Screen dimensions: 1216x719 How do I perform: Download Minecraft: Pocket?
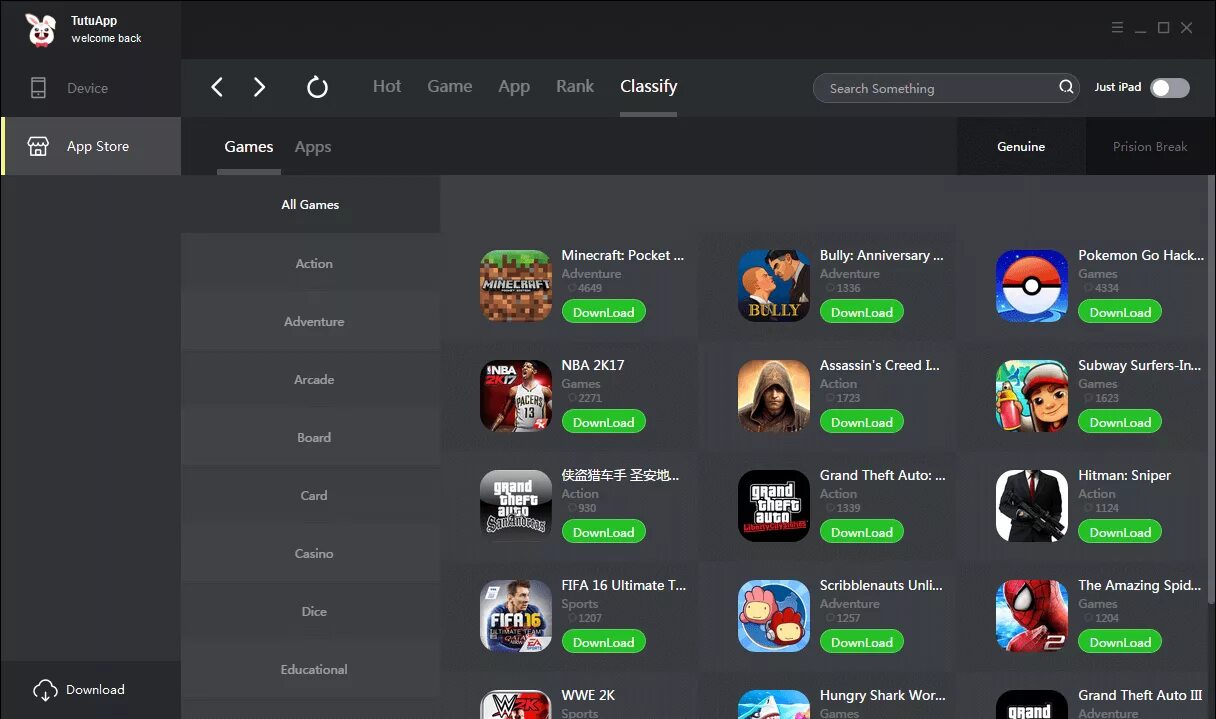pos(604,312)
